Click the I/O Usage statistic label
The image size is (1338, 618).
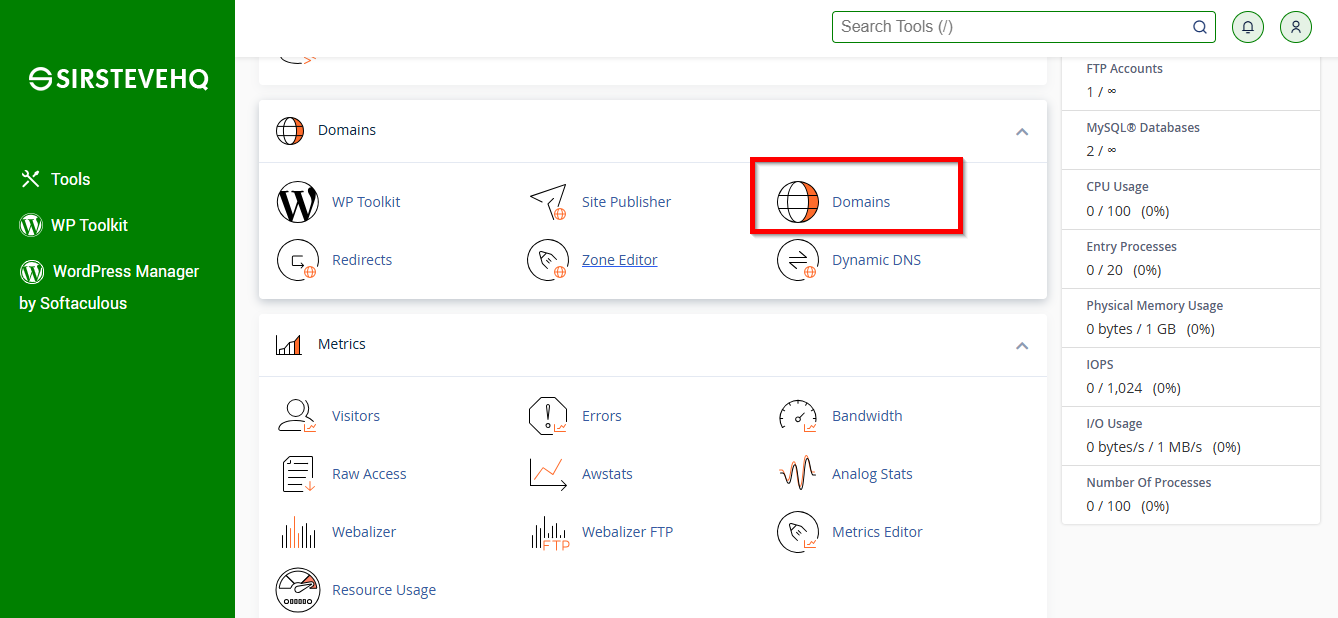[x=1114, y=424]
